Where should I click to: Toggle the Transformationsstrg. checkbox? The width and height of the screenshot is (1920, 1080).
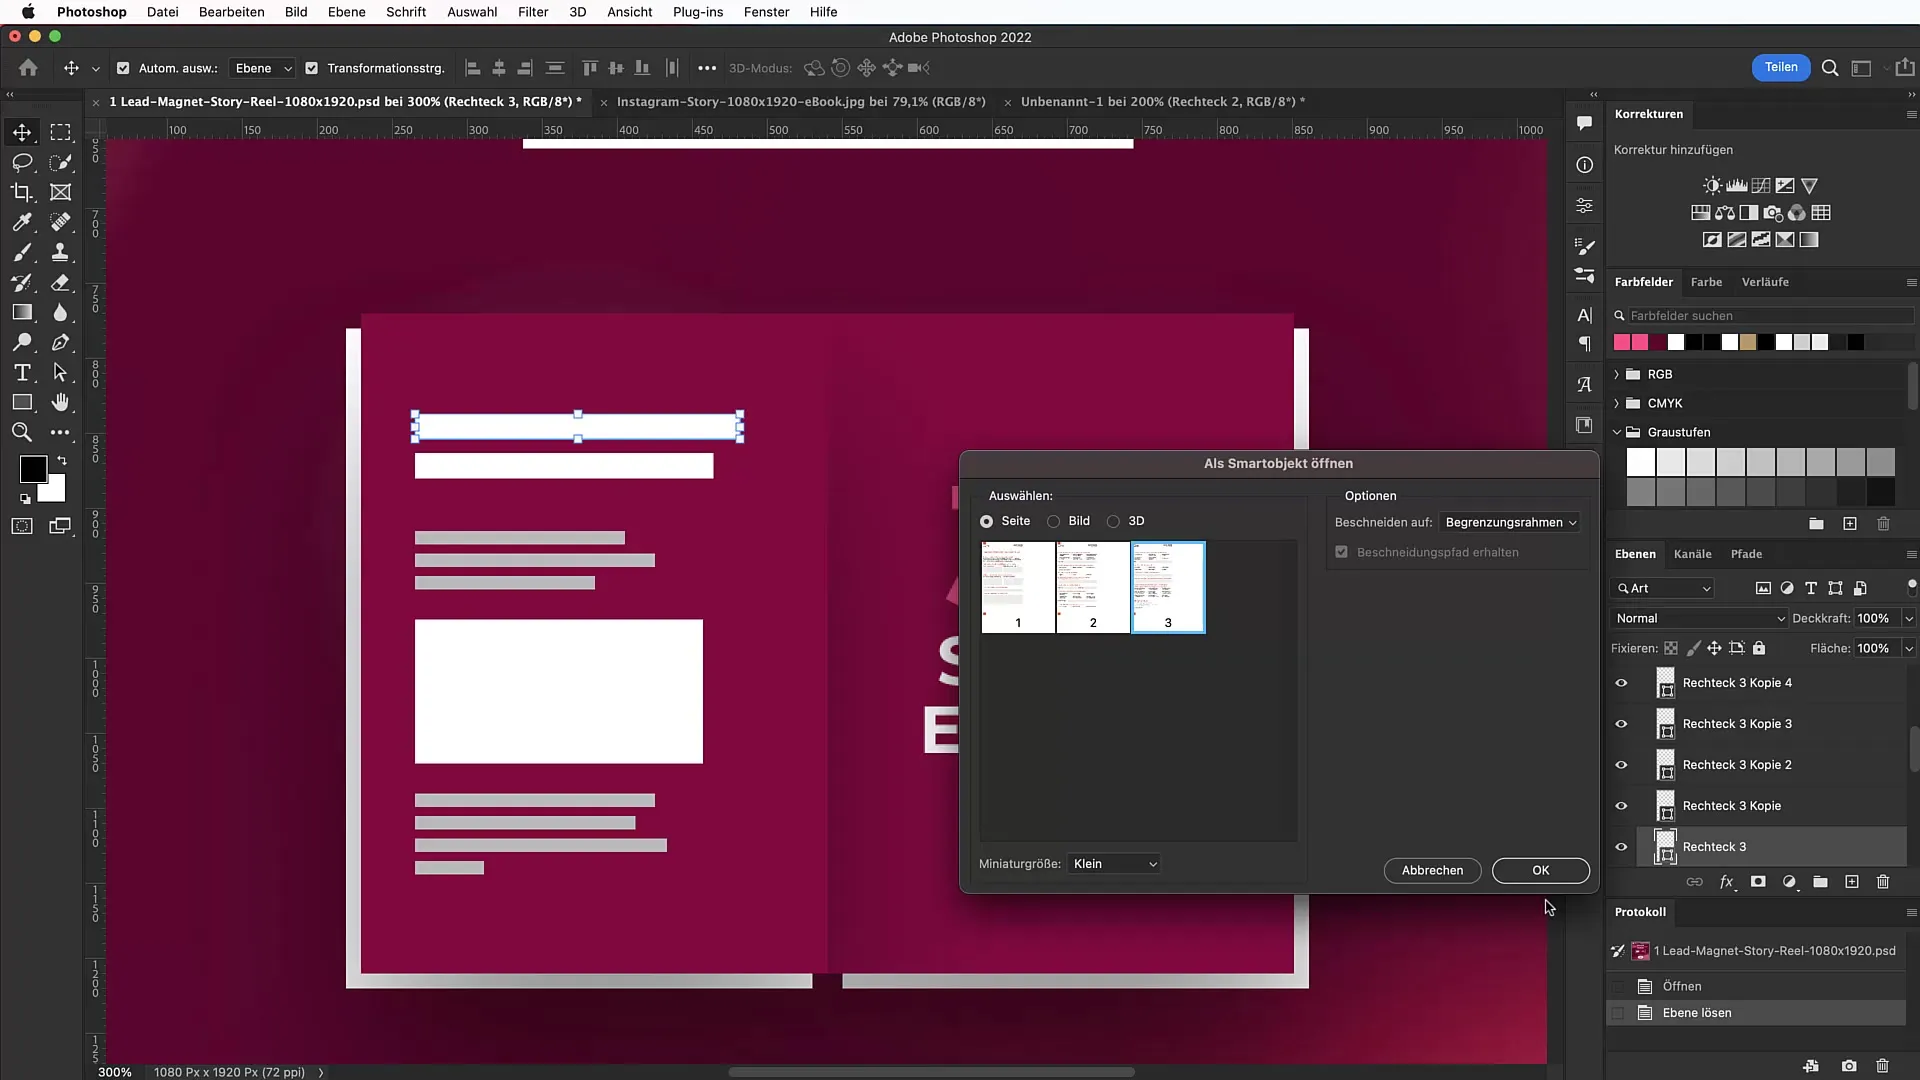tap(311, 68)
